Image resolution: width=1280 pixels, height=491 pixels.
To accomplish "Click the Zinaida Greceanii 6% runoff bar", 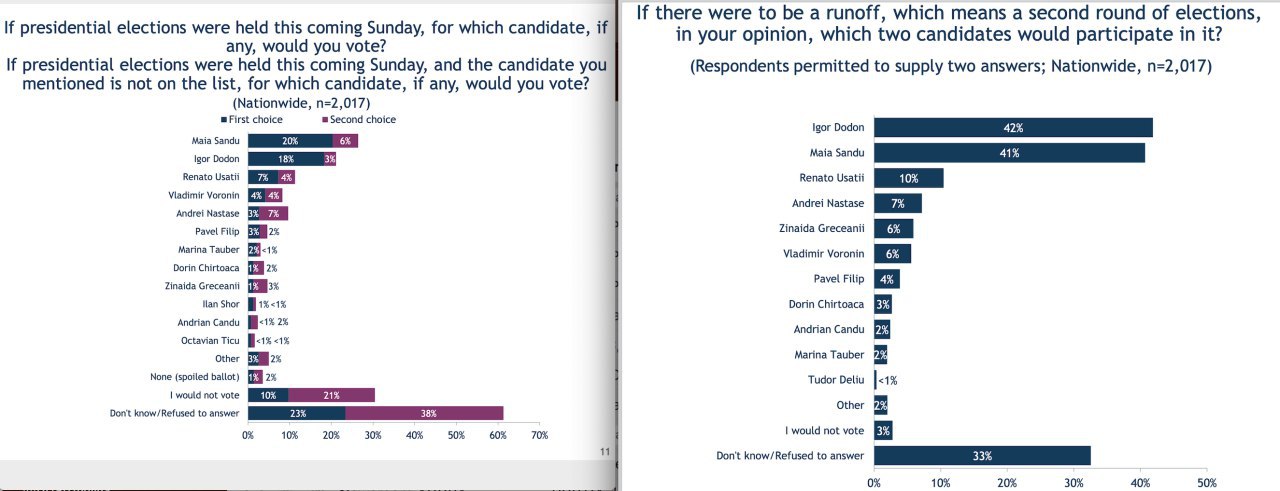I will click(893, 229).
